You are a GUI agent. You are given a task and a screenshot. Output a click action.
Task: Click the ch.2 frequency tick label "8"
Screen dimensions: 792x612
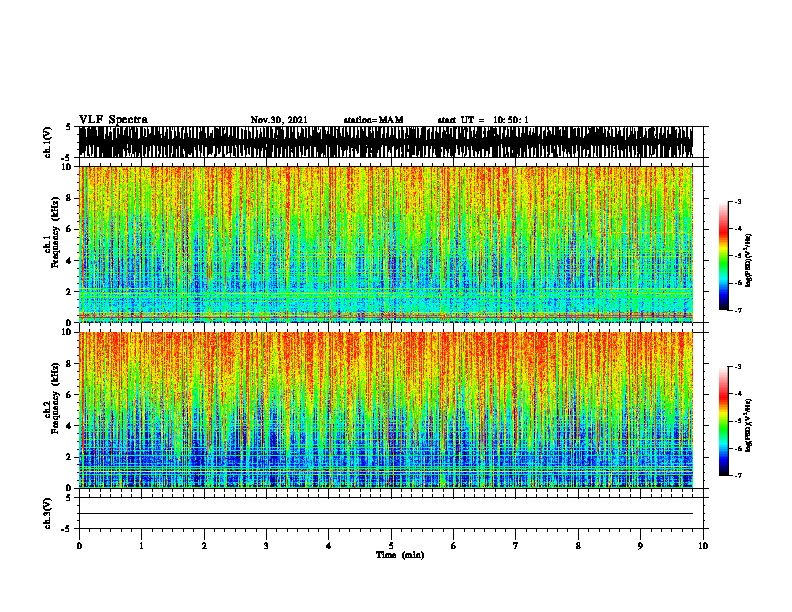tap(69, 364)
